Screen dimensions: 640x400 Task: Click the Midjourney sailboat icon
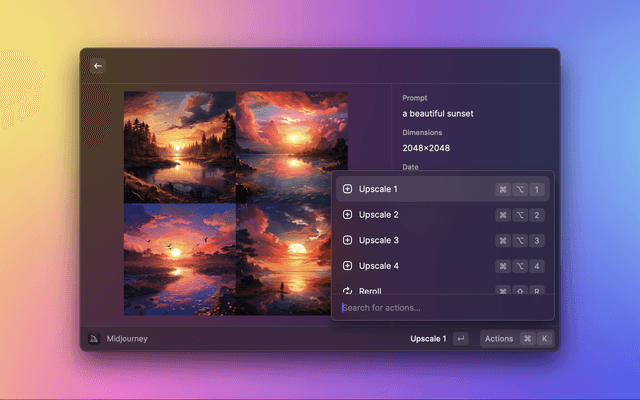coord(94,339)
